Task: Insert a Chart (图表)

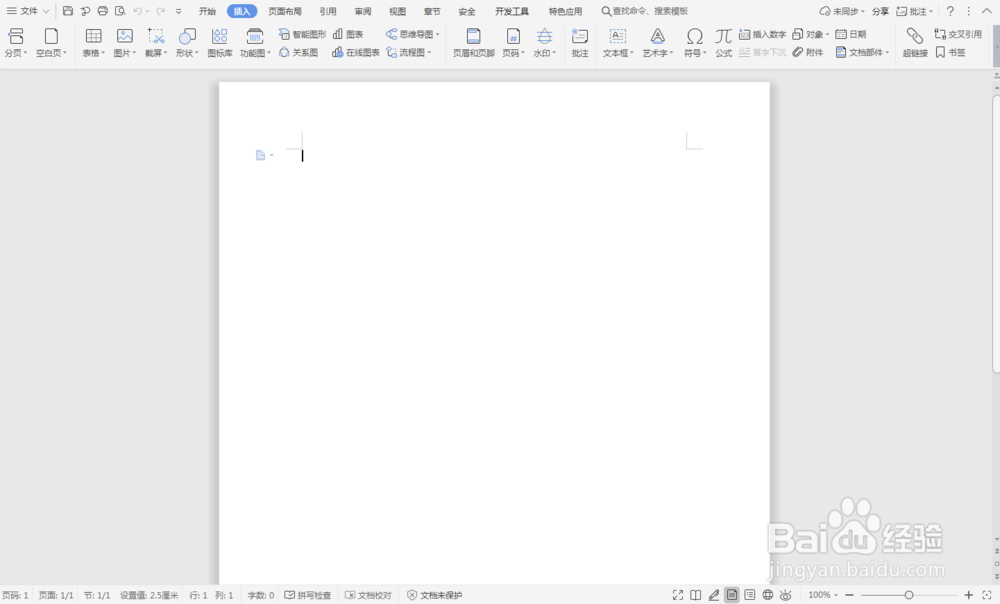Action: pos(348,34)
